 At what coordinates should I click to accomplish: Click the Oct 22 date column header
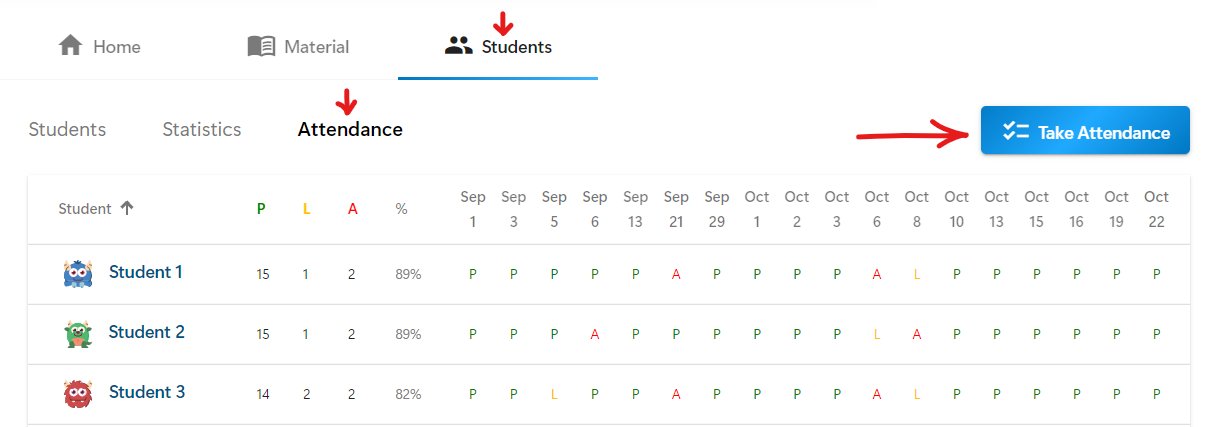point(1156,209)
